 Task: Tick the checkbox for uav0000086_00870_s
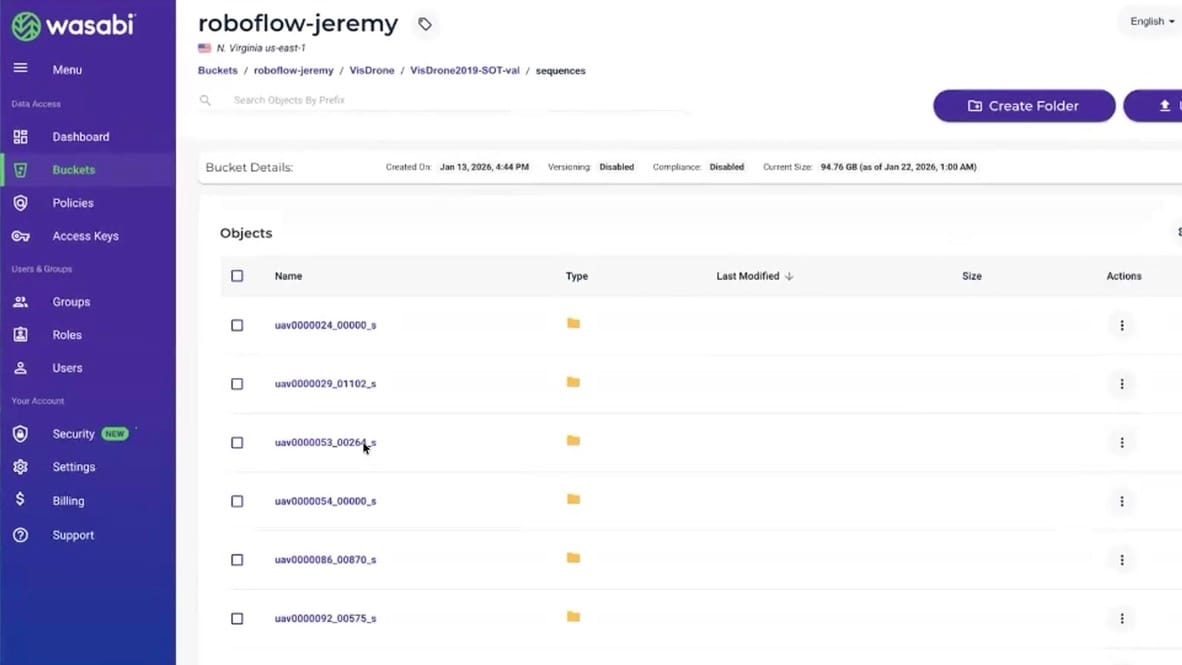pos(237,560)
